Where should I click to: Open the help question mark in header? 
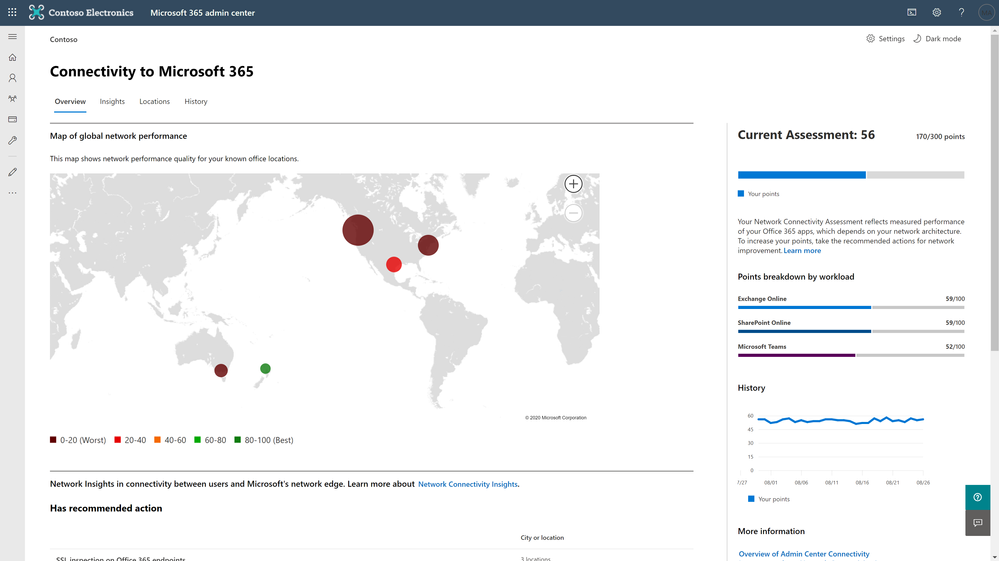(961, 12)
